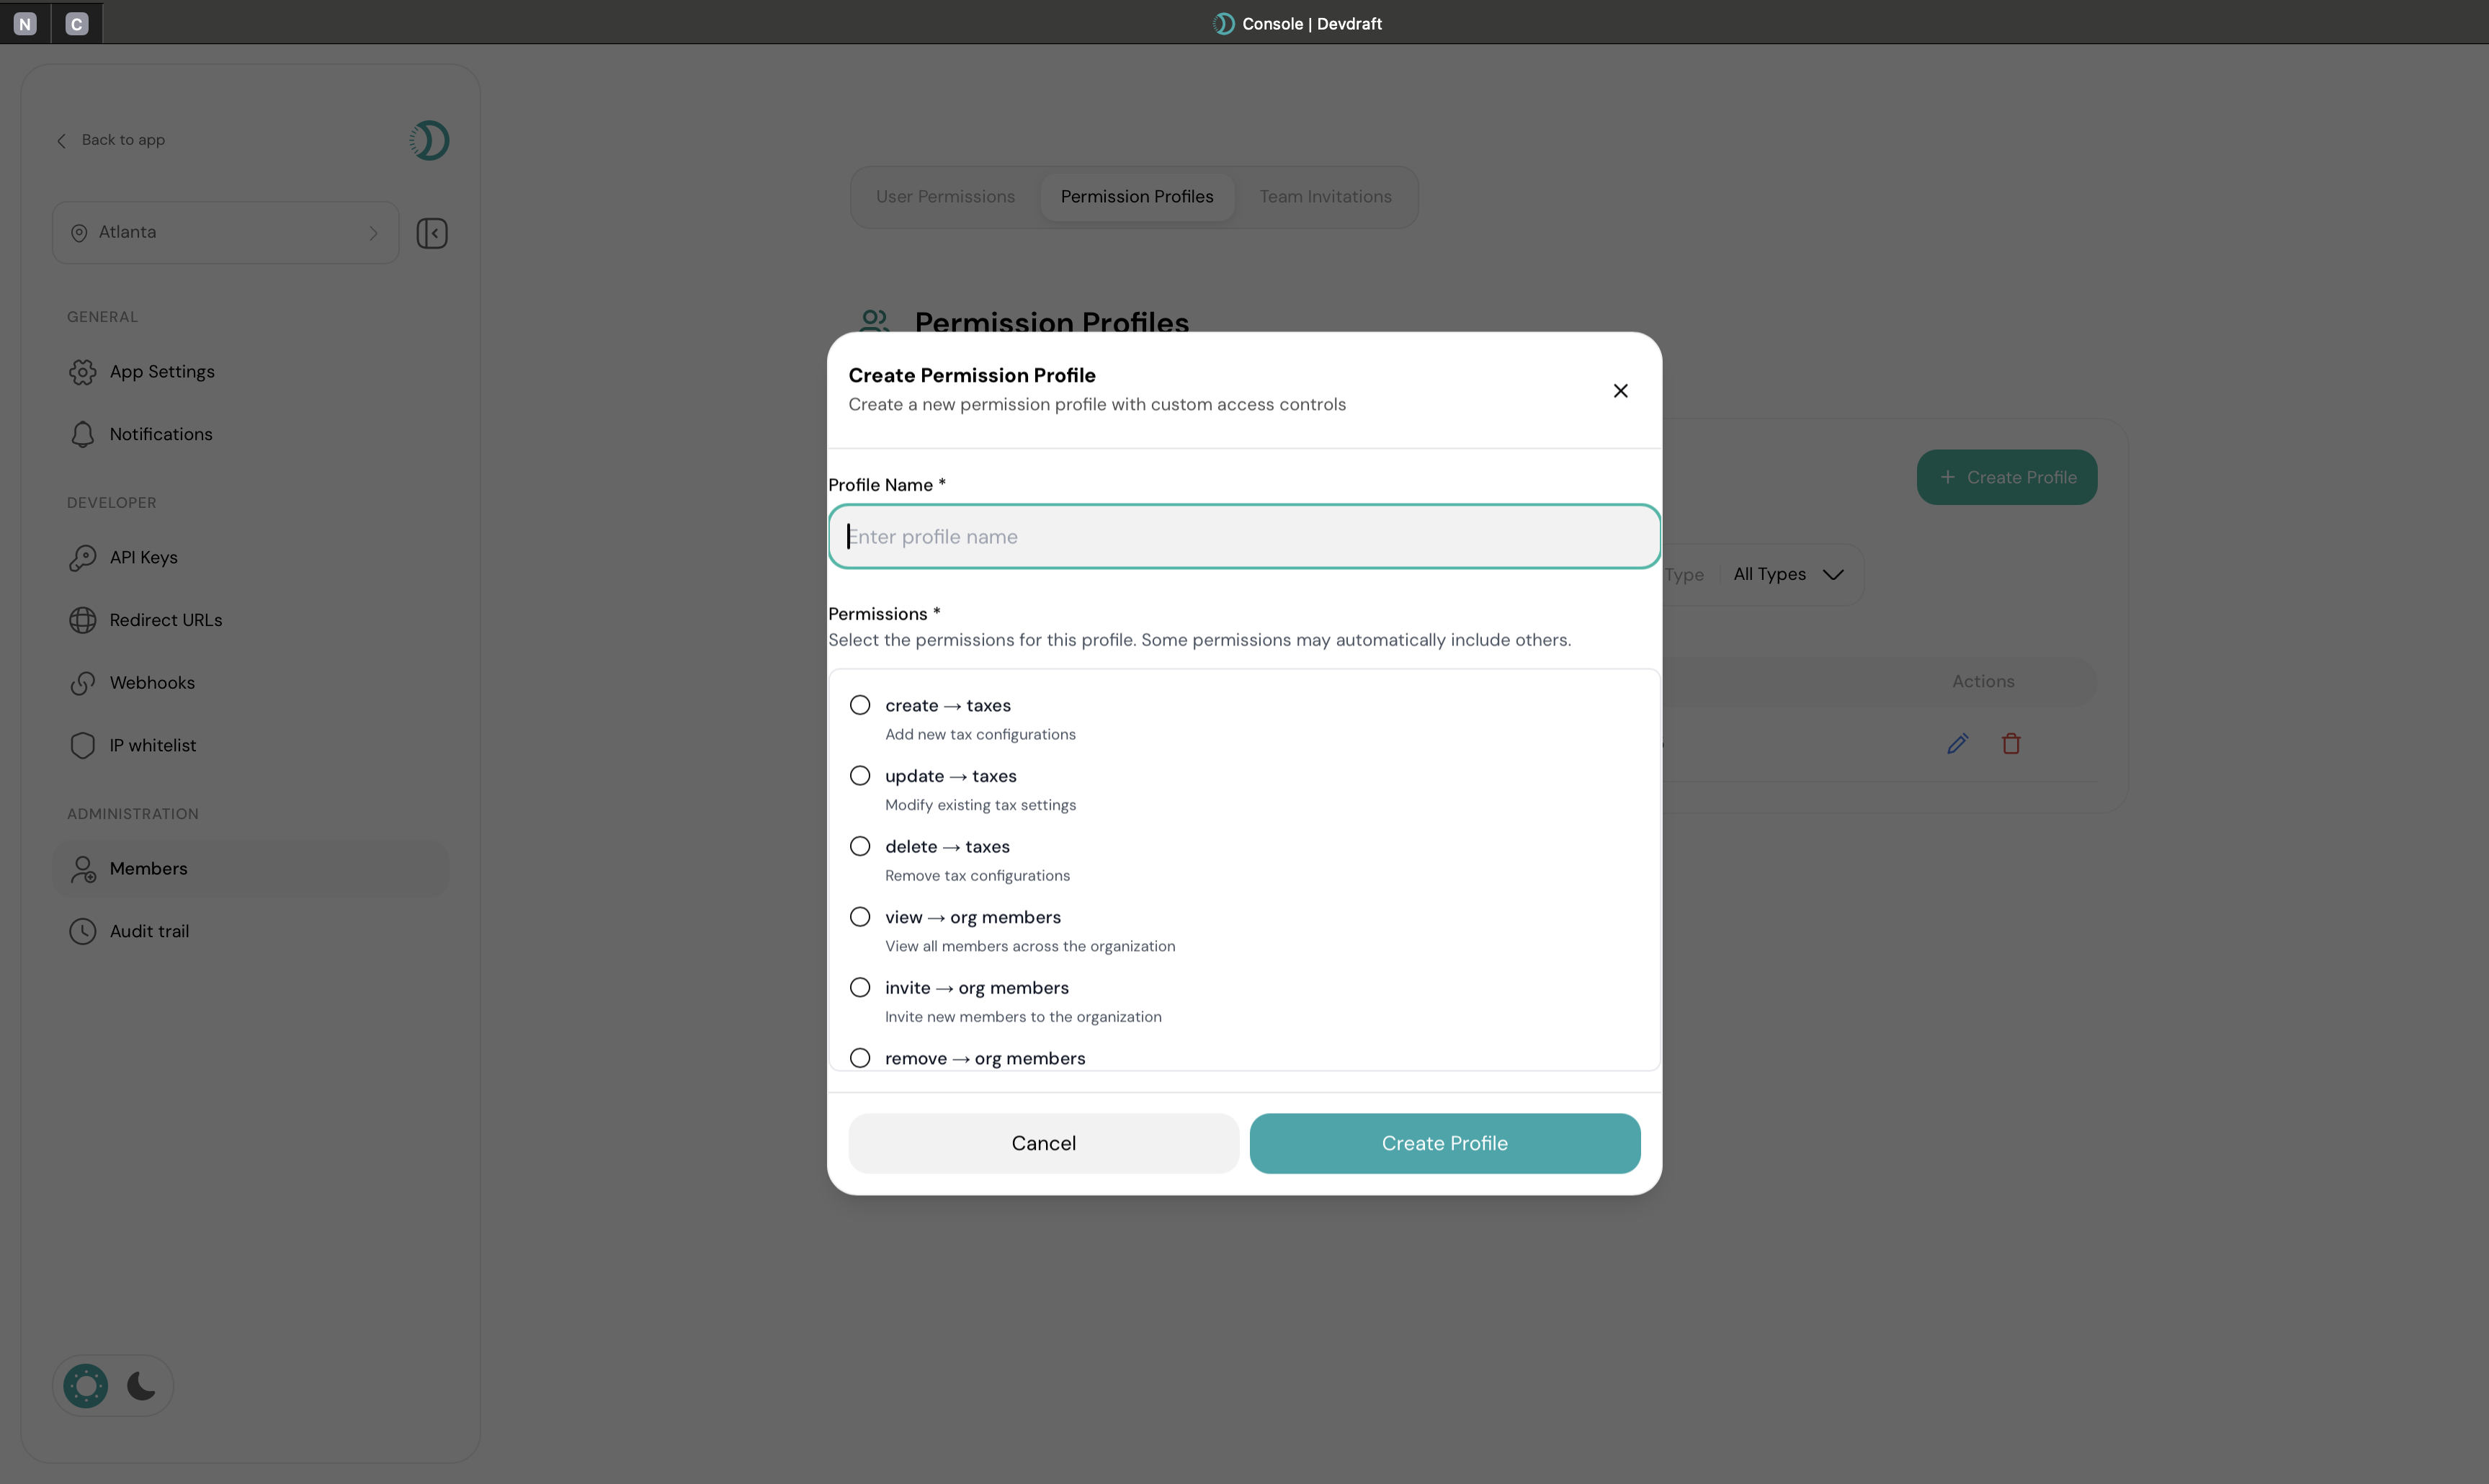Open the Notifications panel
Viewport: 2489px width, 1484px height.
pos(161,434)
